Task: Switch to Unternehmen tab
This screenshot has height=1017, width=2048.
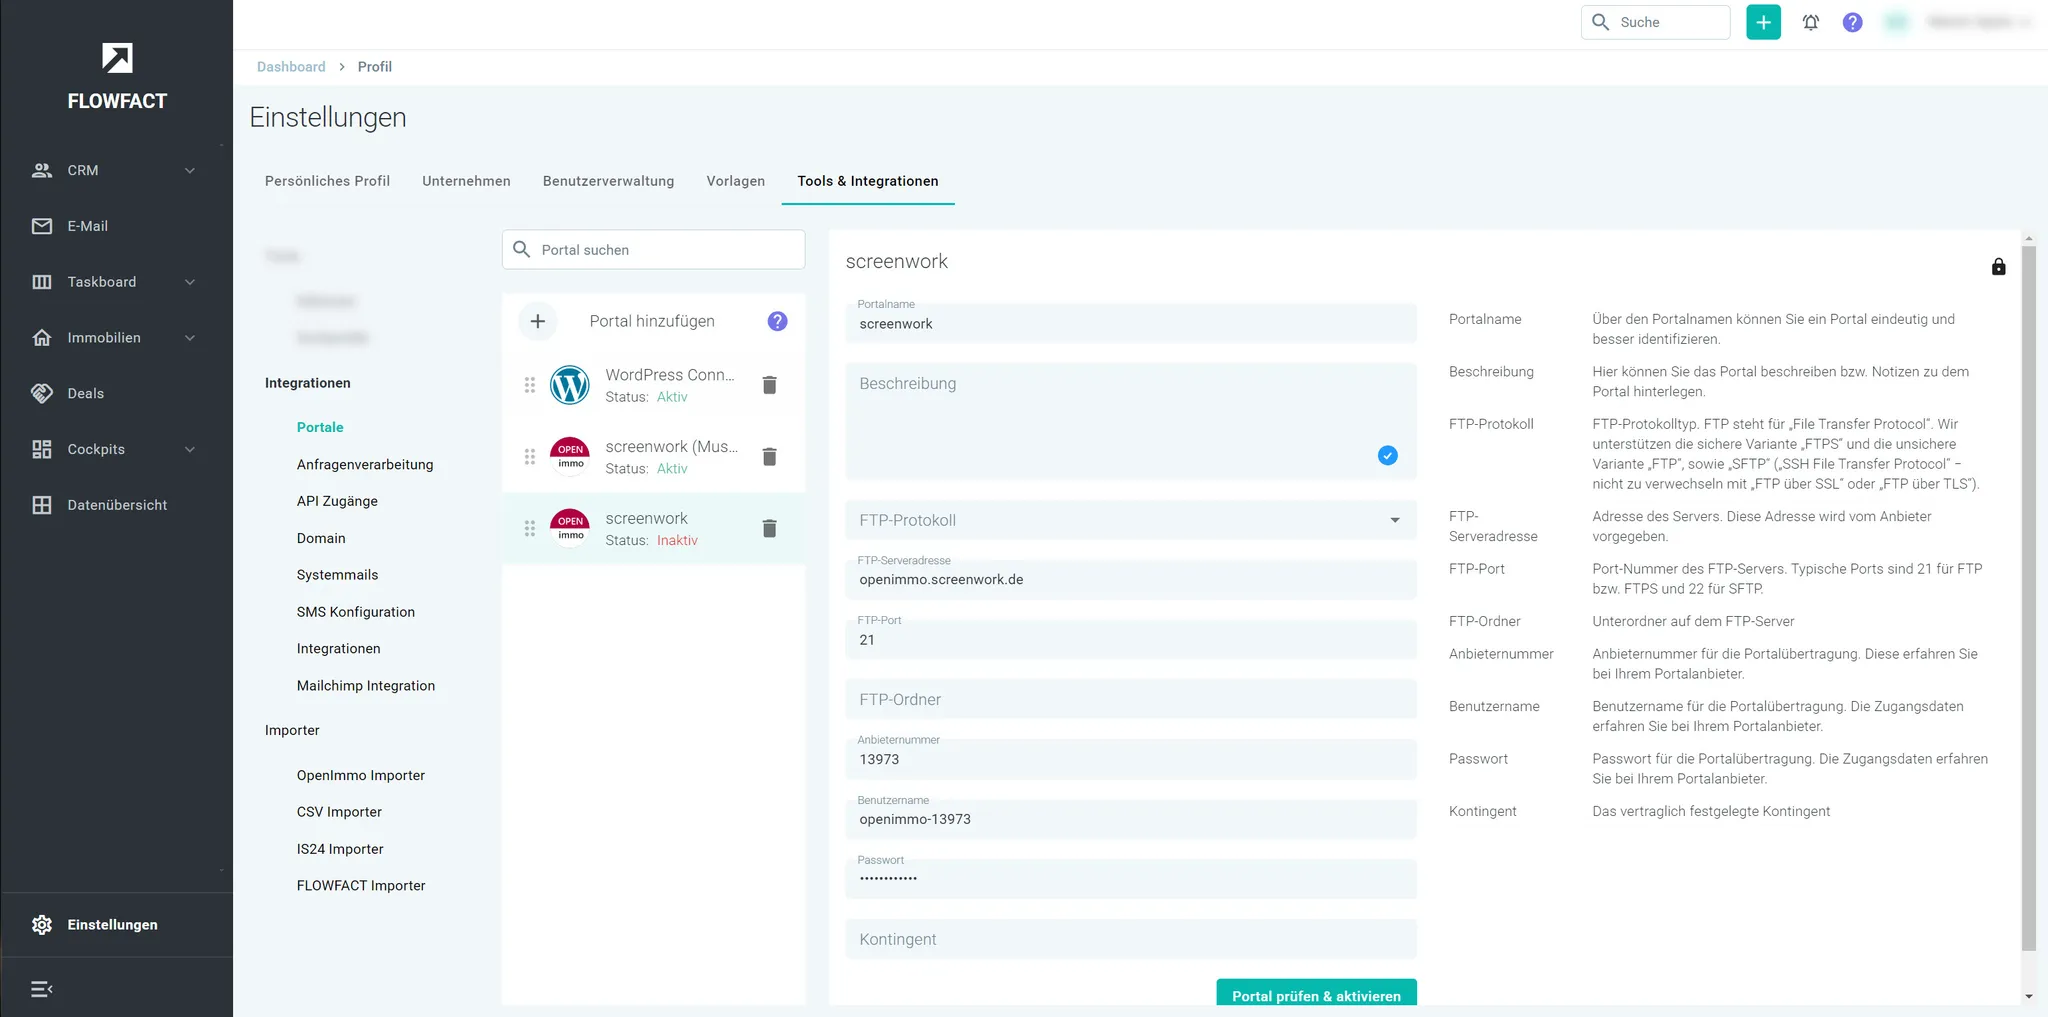Action: 466,181
